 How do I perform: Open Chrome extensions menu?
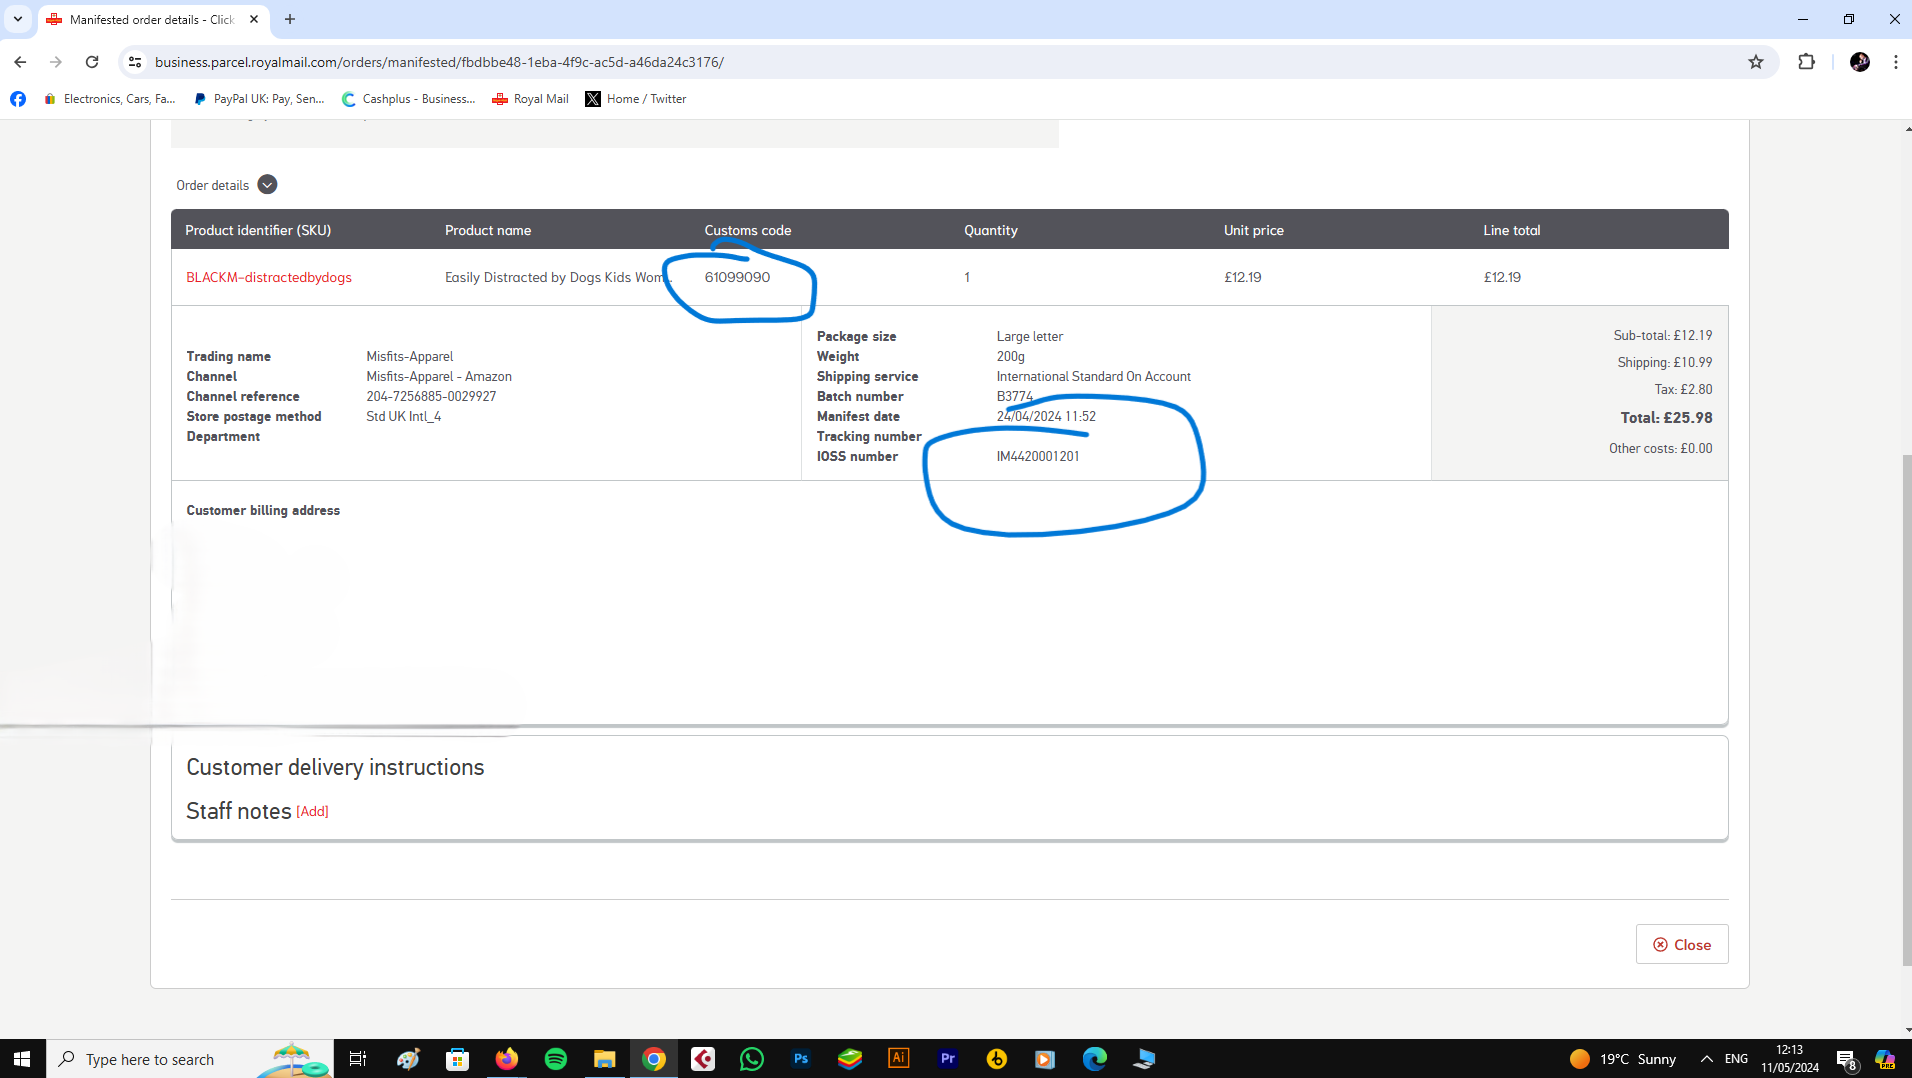click(x=1806, y=62)
